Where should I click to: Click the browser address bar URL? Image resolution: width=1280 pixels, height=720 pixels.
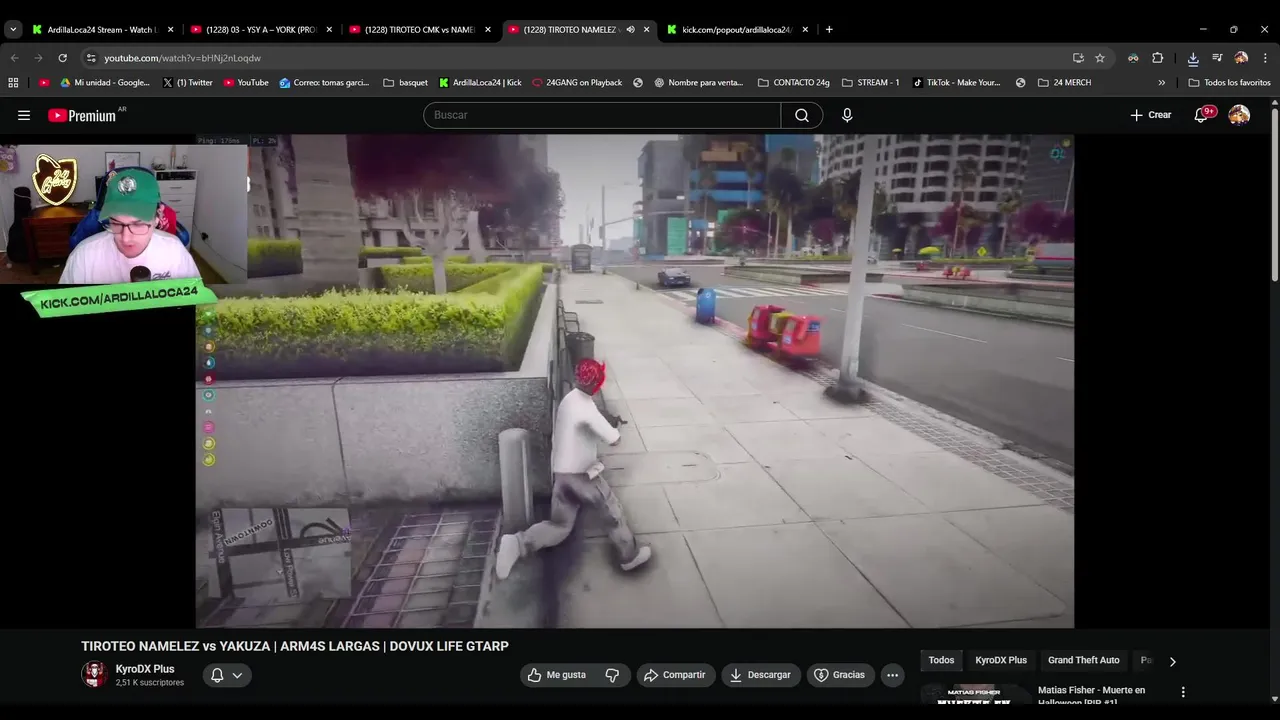click(x=182, y=58)
